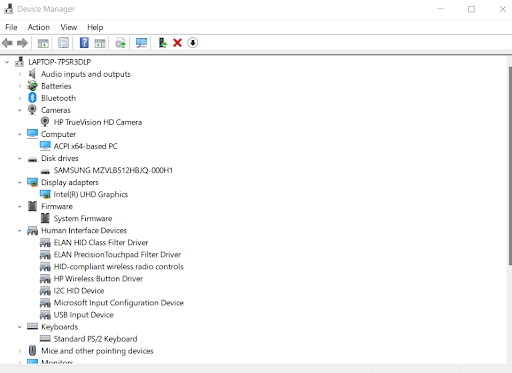
Task: Click the Computer monitor category icon
Action: (x=32, y=134)
